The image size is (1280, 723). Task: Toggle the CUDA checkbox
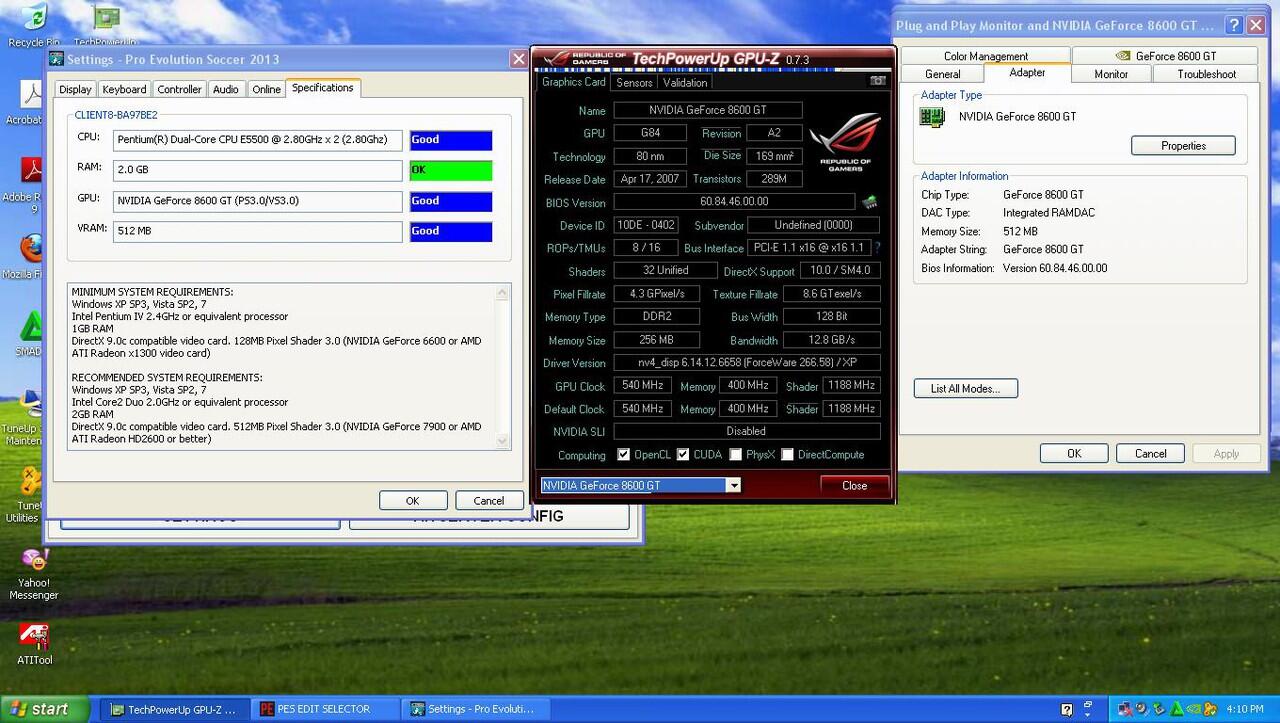coord(683,455)
